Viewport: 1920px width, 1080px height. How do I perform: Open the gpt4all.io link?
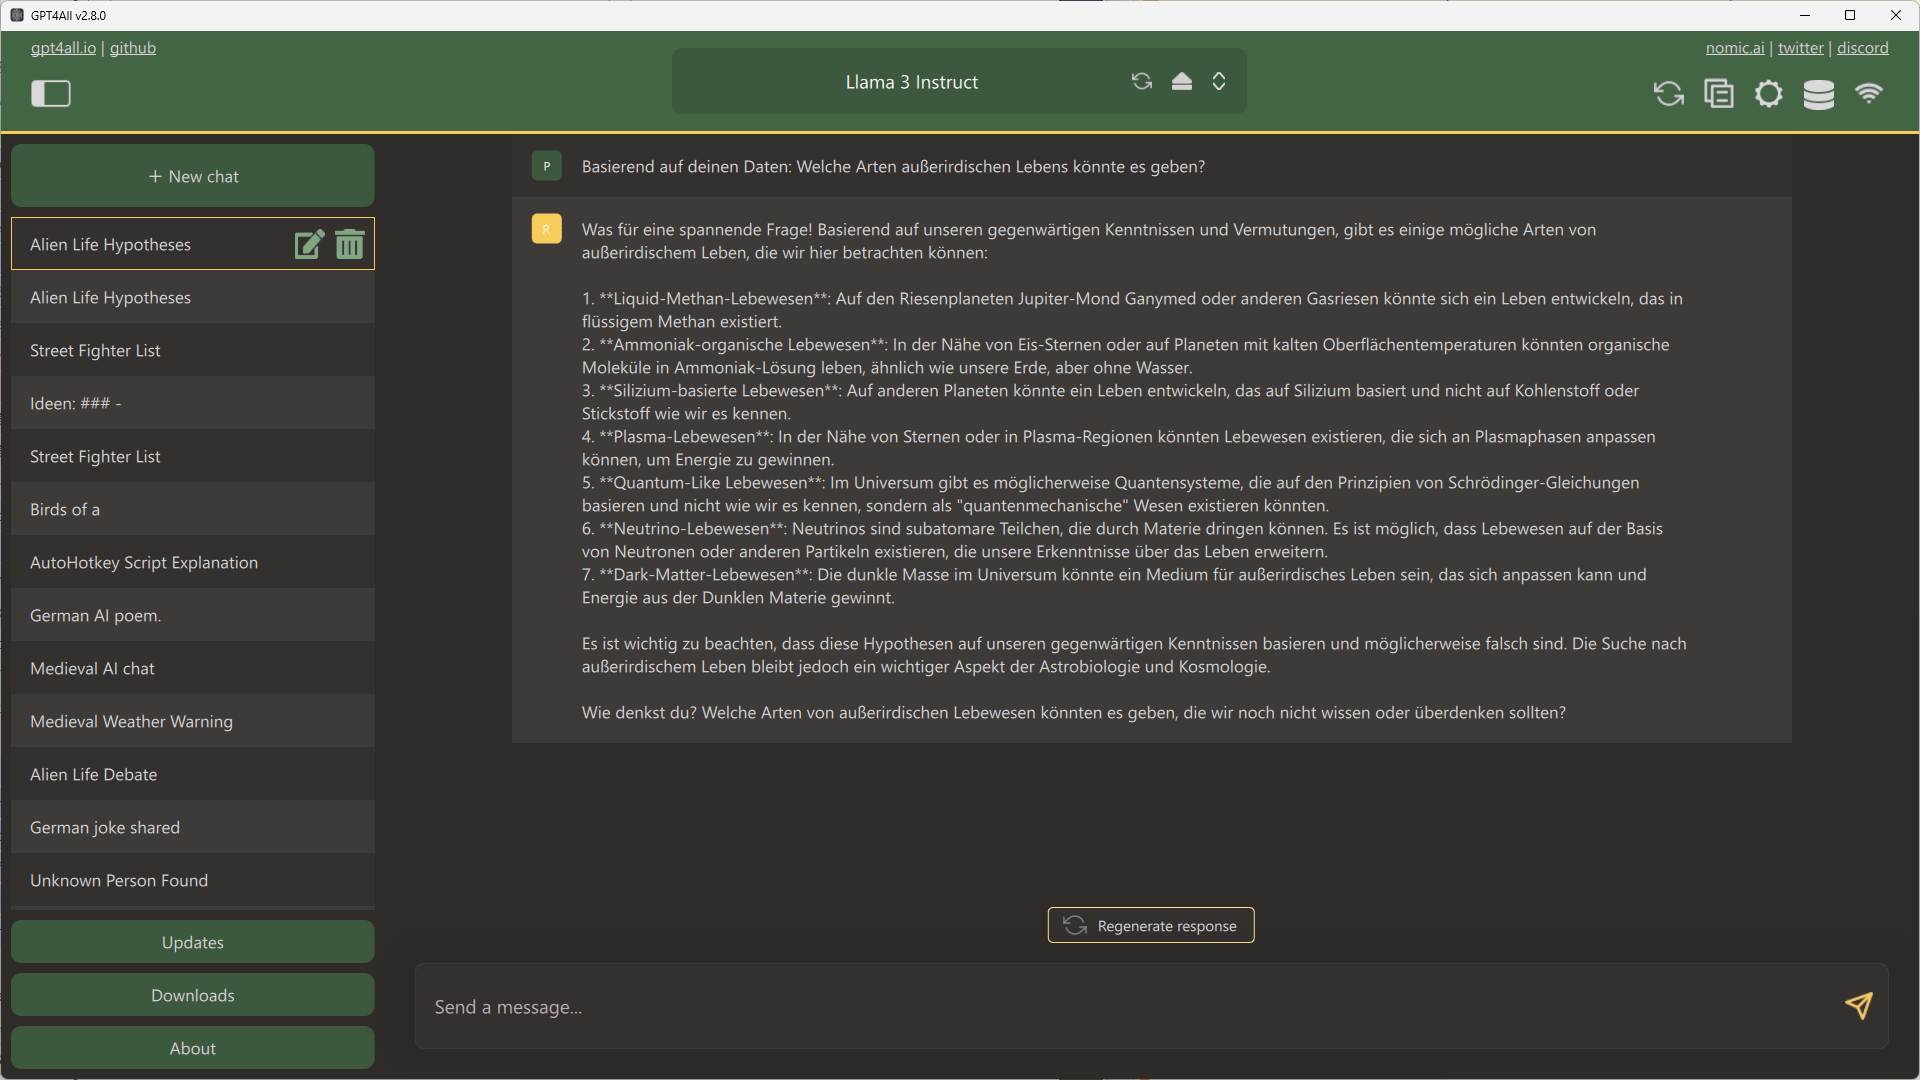pyautogui.click(x=63, y=48)
